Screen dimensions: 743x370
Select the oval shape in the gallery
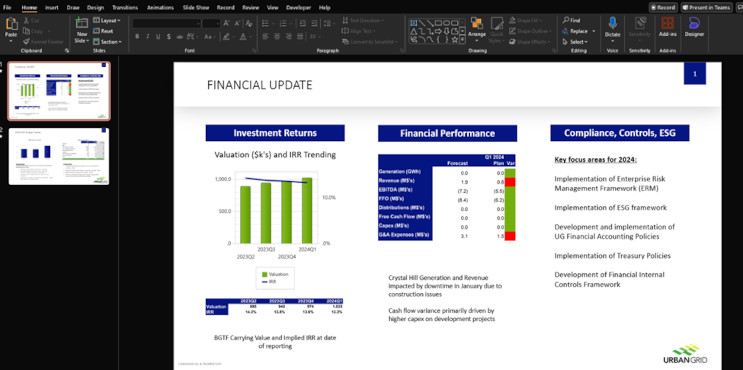(x=447, y=22)
